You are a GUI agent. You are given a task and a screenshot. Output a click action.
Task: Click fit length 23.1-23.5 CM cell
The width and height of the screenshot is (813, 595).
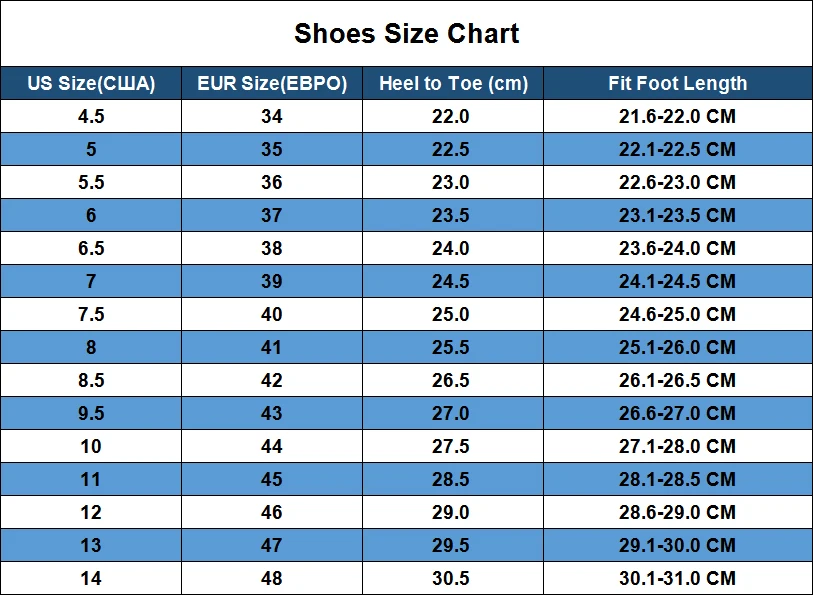point(678,215)
